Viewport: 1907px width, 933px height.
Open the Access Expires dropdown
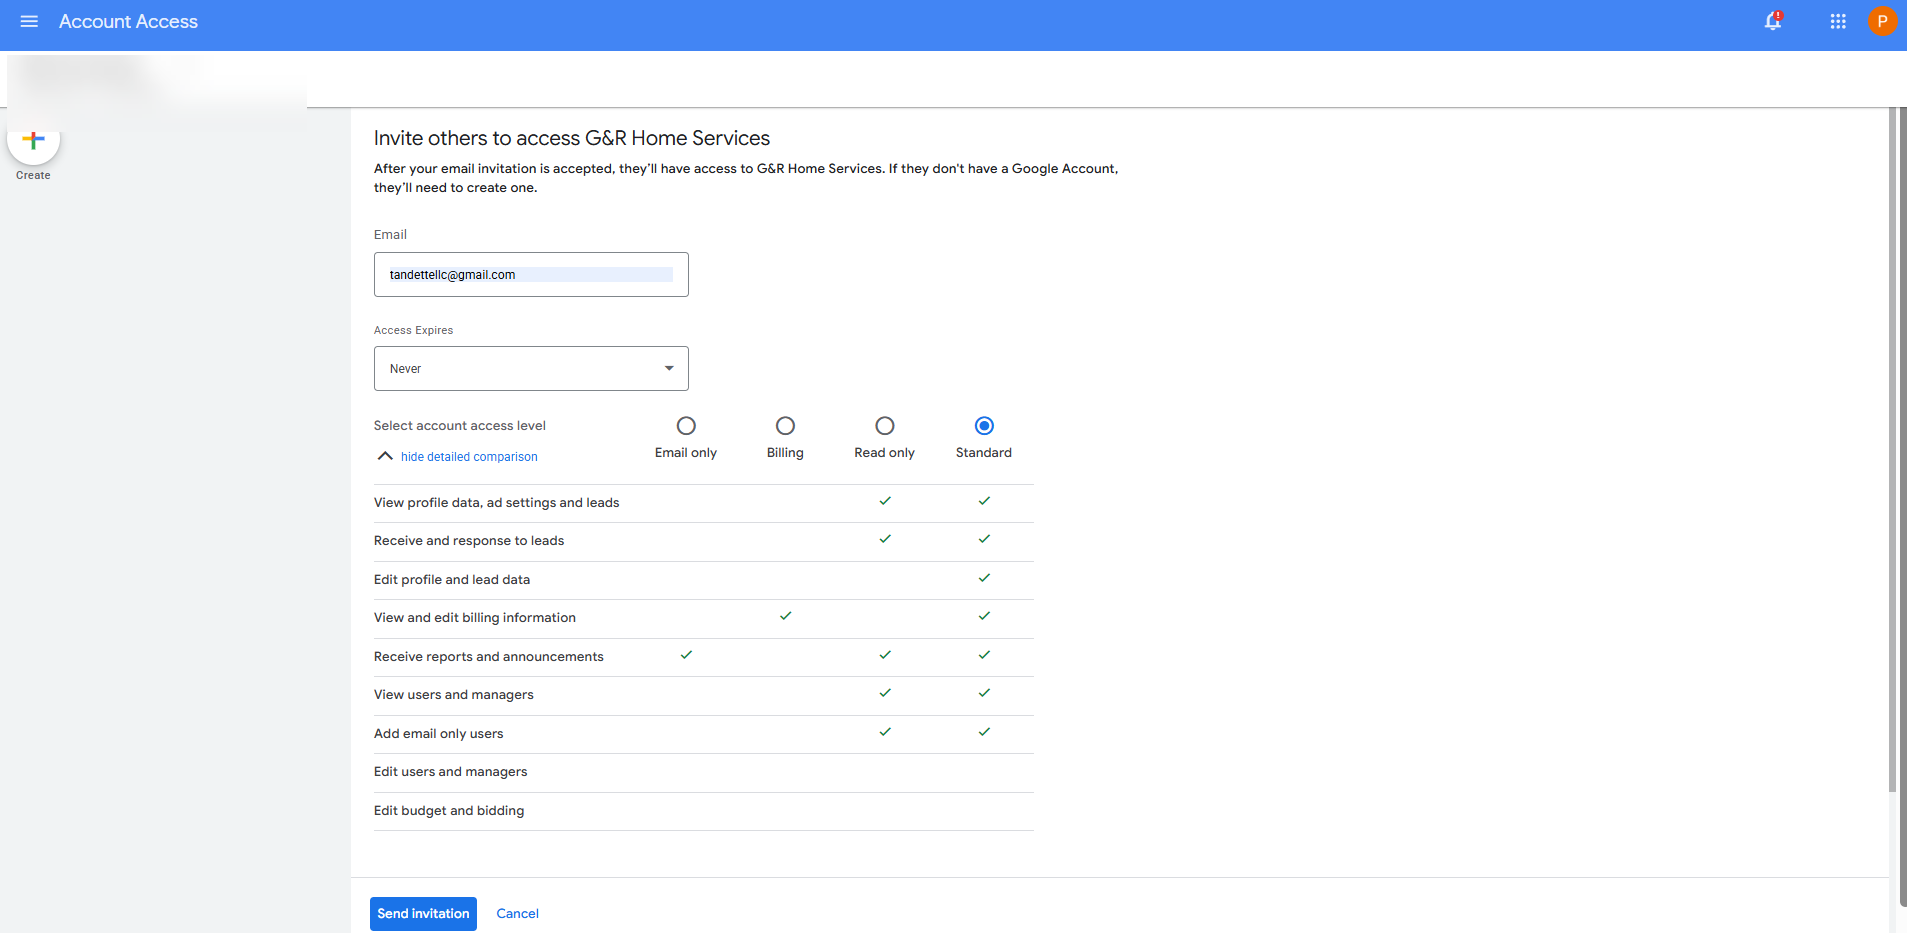coord(531,369)
